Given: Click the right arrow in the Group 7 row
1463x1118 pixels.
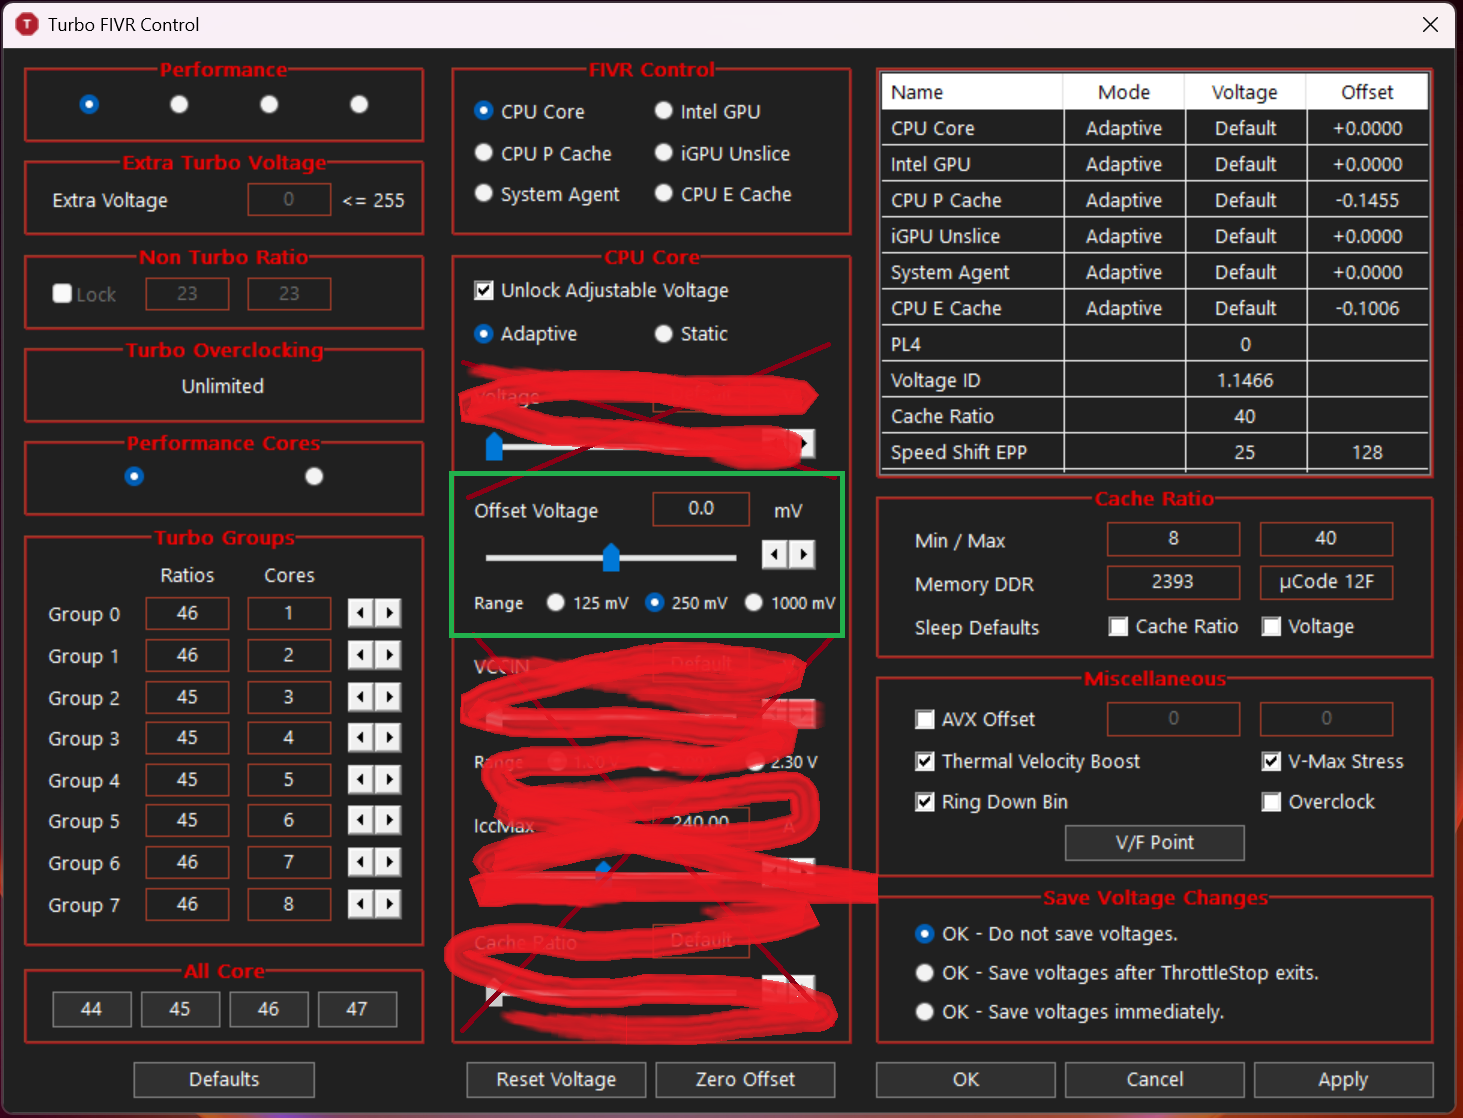Looking at the screenshot, I should pyautogui.click(x=388, y=904).
